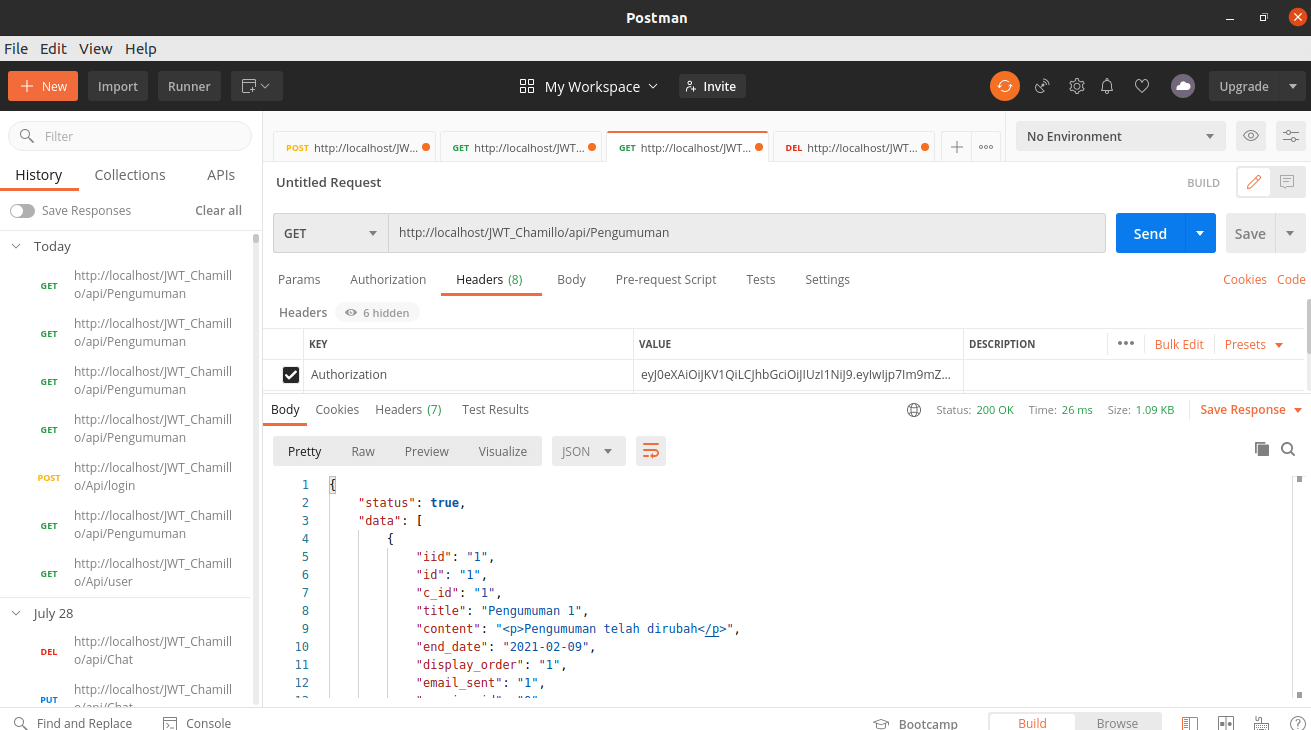Click the sync status icon in header
1311x730 pixels.
(x=1005, y=86)
